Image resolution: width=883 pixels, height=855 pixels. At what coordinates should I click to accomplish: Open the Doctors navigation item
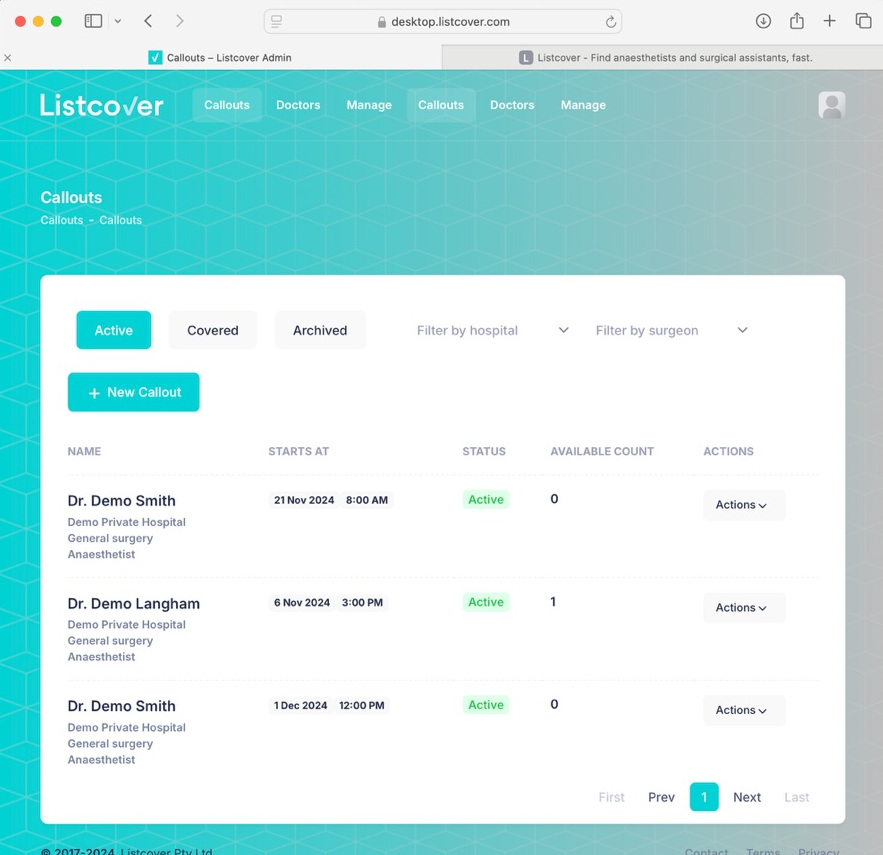click(297, 105)
